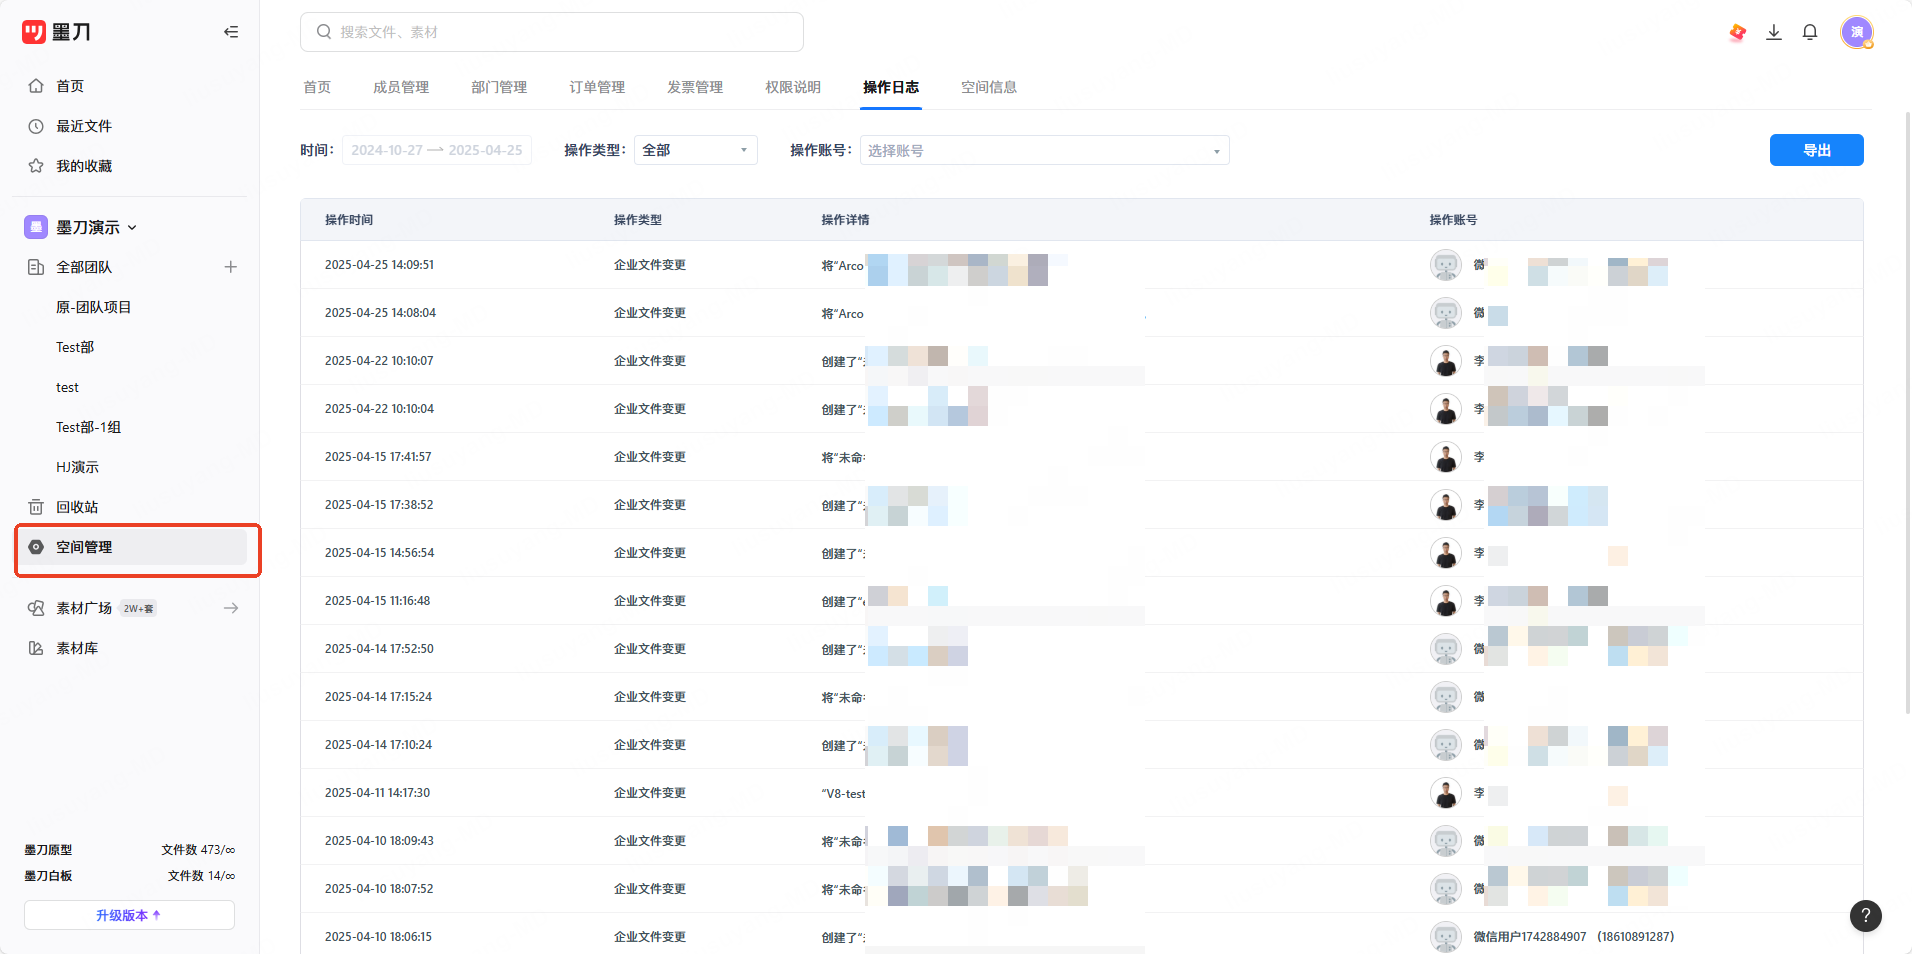Open 我的收藏 star icon

(x=36, y=166)
